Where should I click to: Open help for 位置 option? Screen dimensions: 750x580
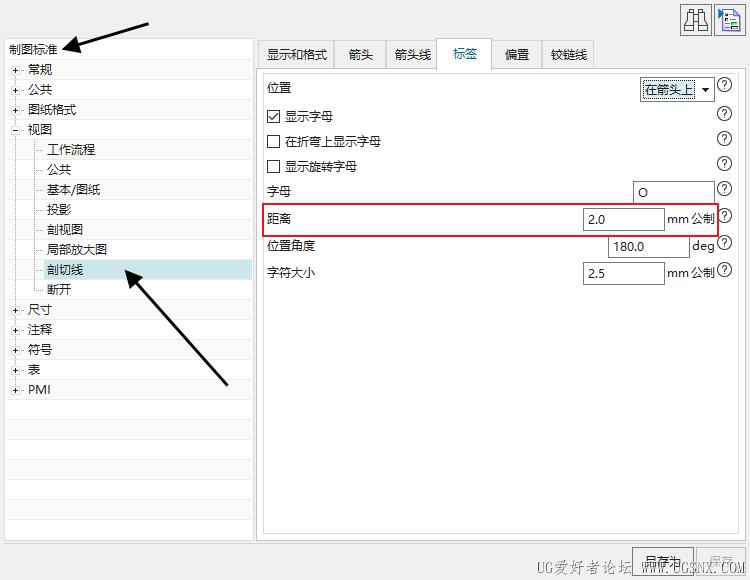point(725,85)
